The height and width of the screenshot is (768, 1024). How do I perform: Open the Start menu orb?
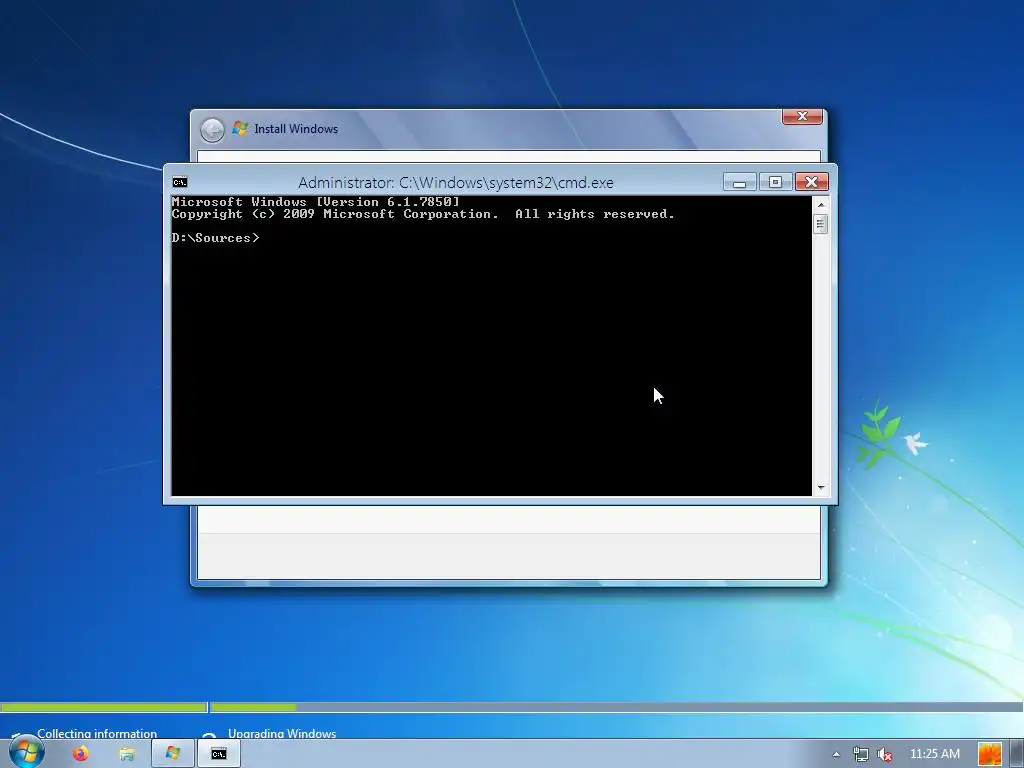pos(27,752)
